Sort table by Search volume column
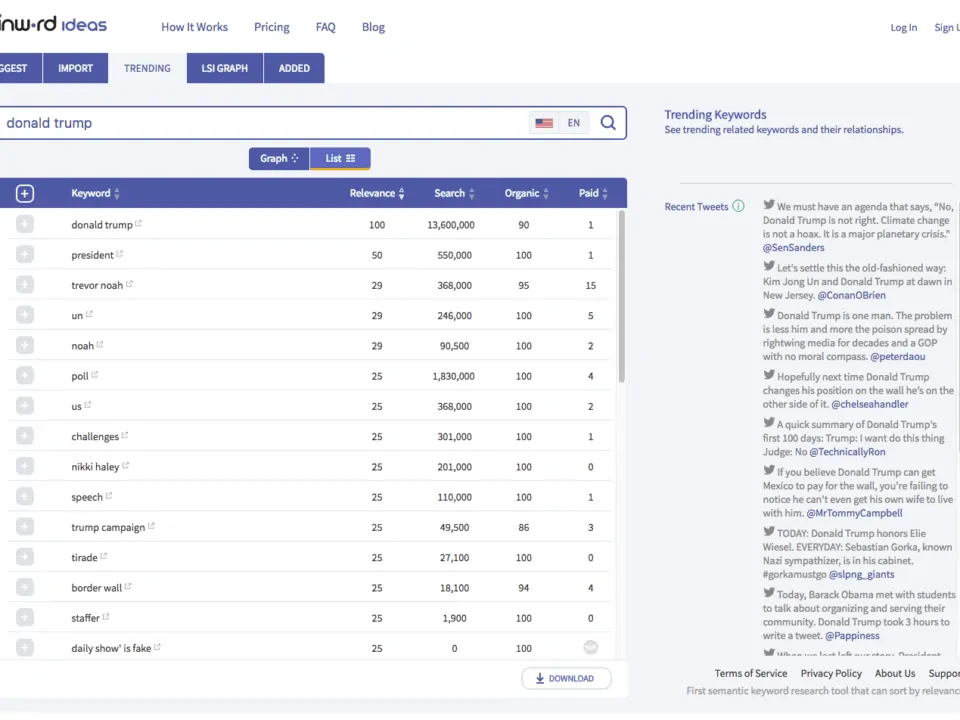960x720 pixels. click(454, 193)
